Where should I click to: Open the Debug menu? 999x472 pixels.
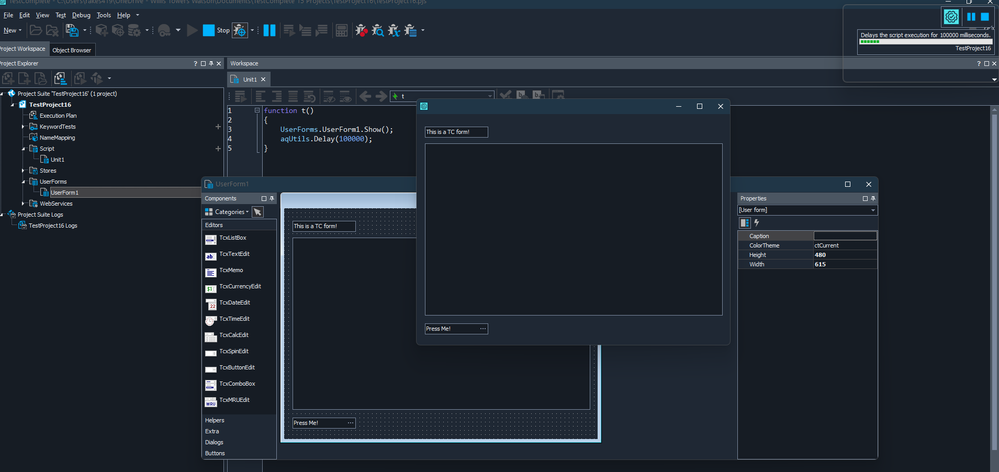81,16
